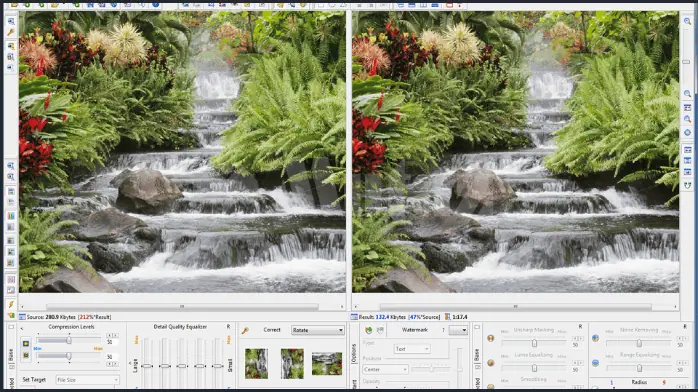Select the third landscape rotate preview thumbnail

coord(327,364)
